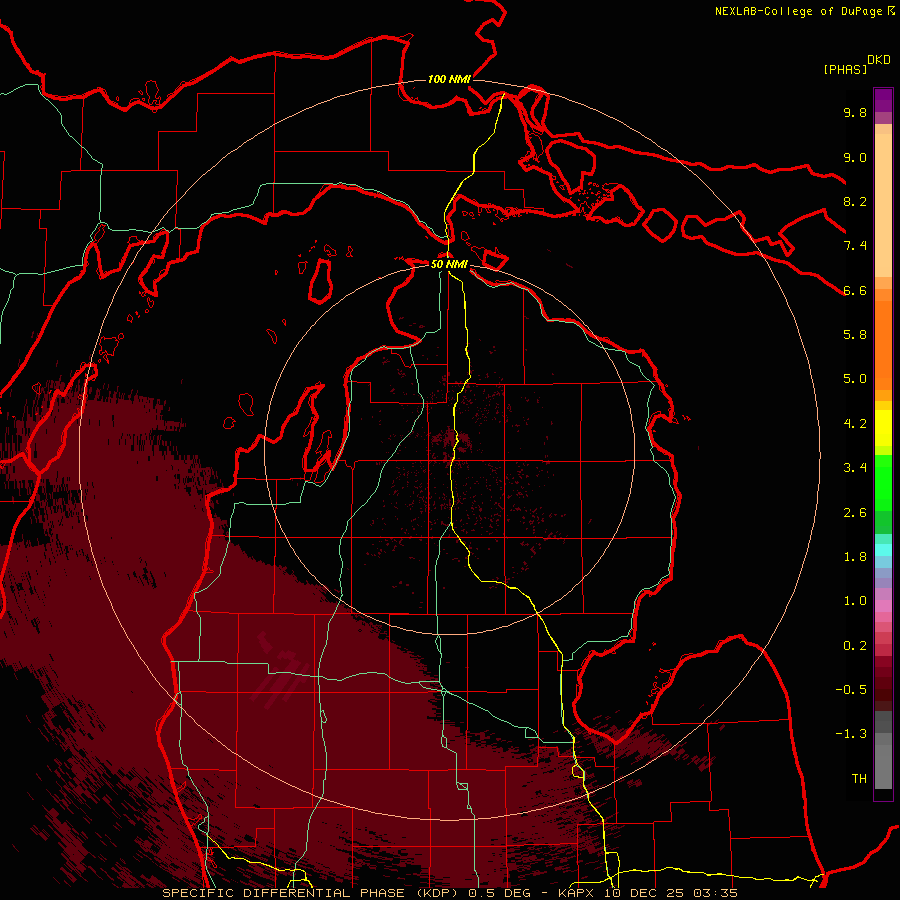Click the yellow segment of color bar
Viewport: 900px width, 900px height.
[883, 428]
